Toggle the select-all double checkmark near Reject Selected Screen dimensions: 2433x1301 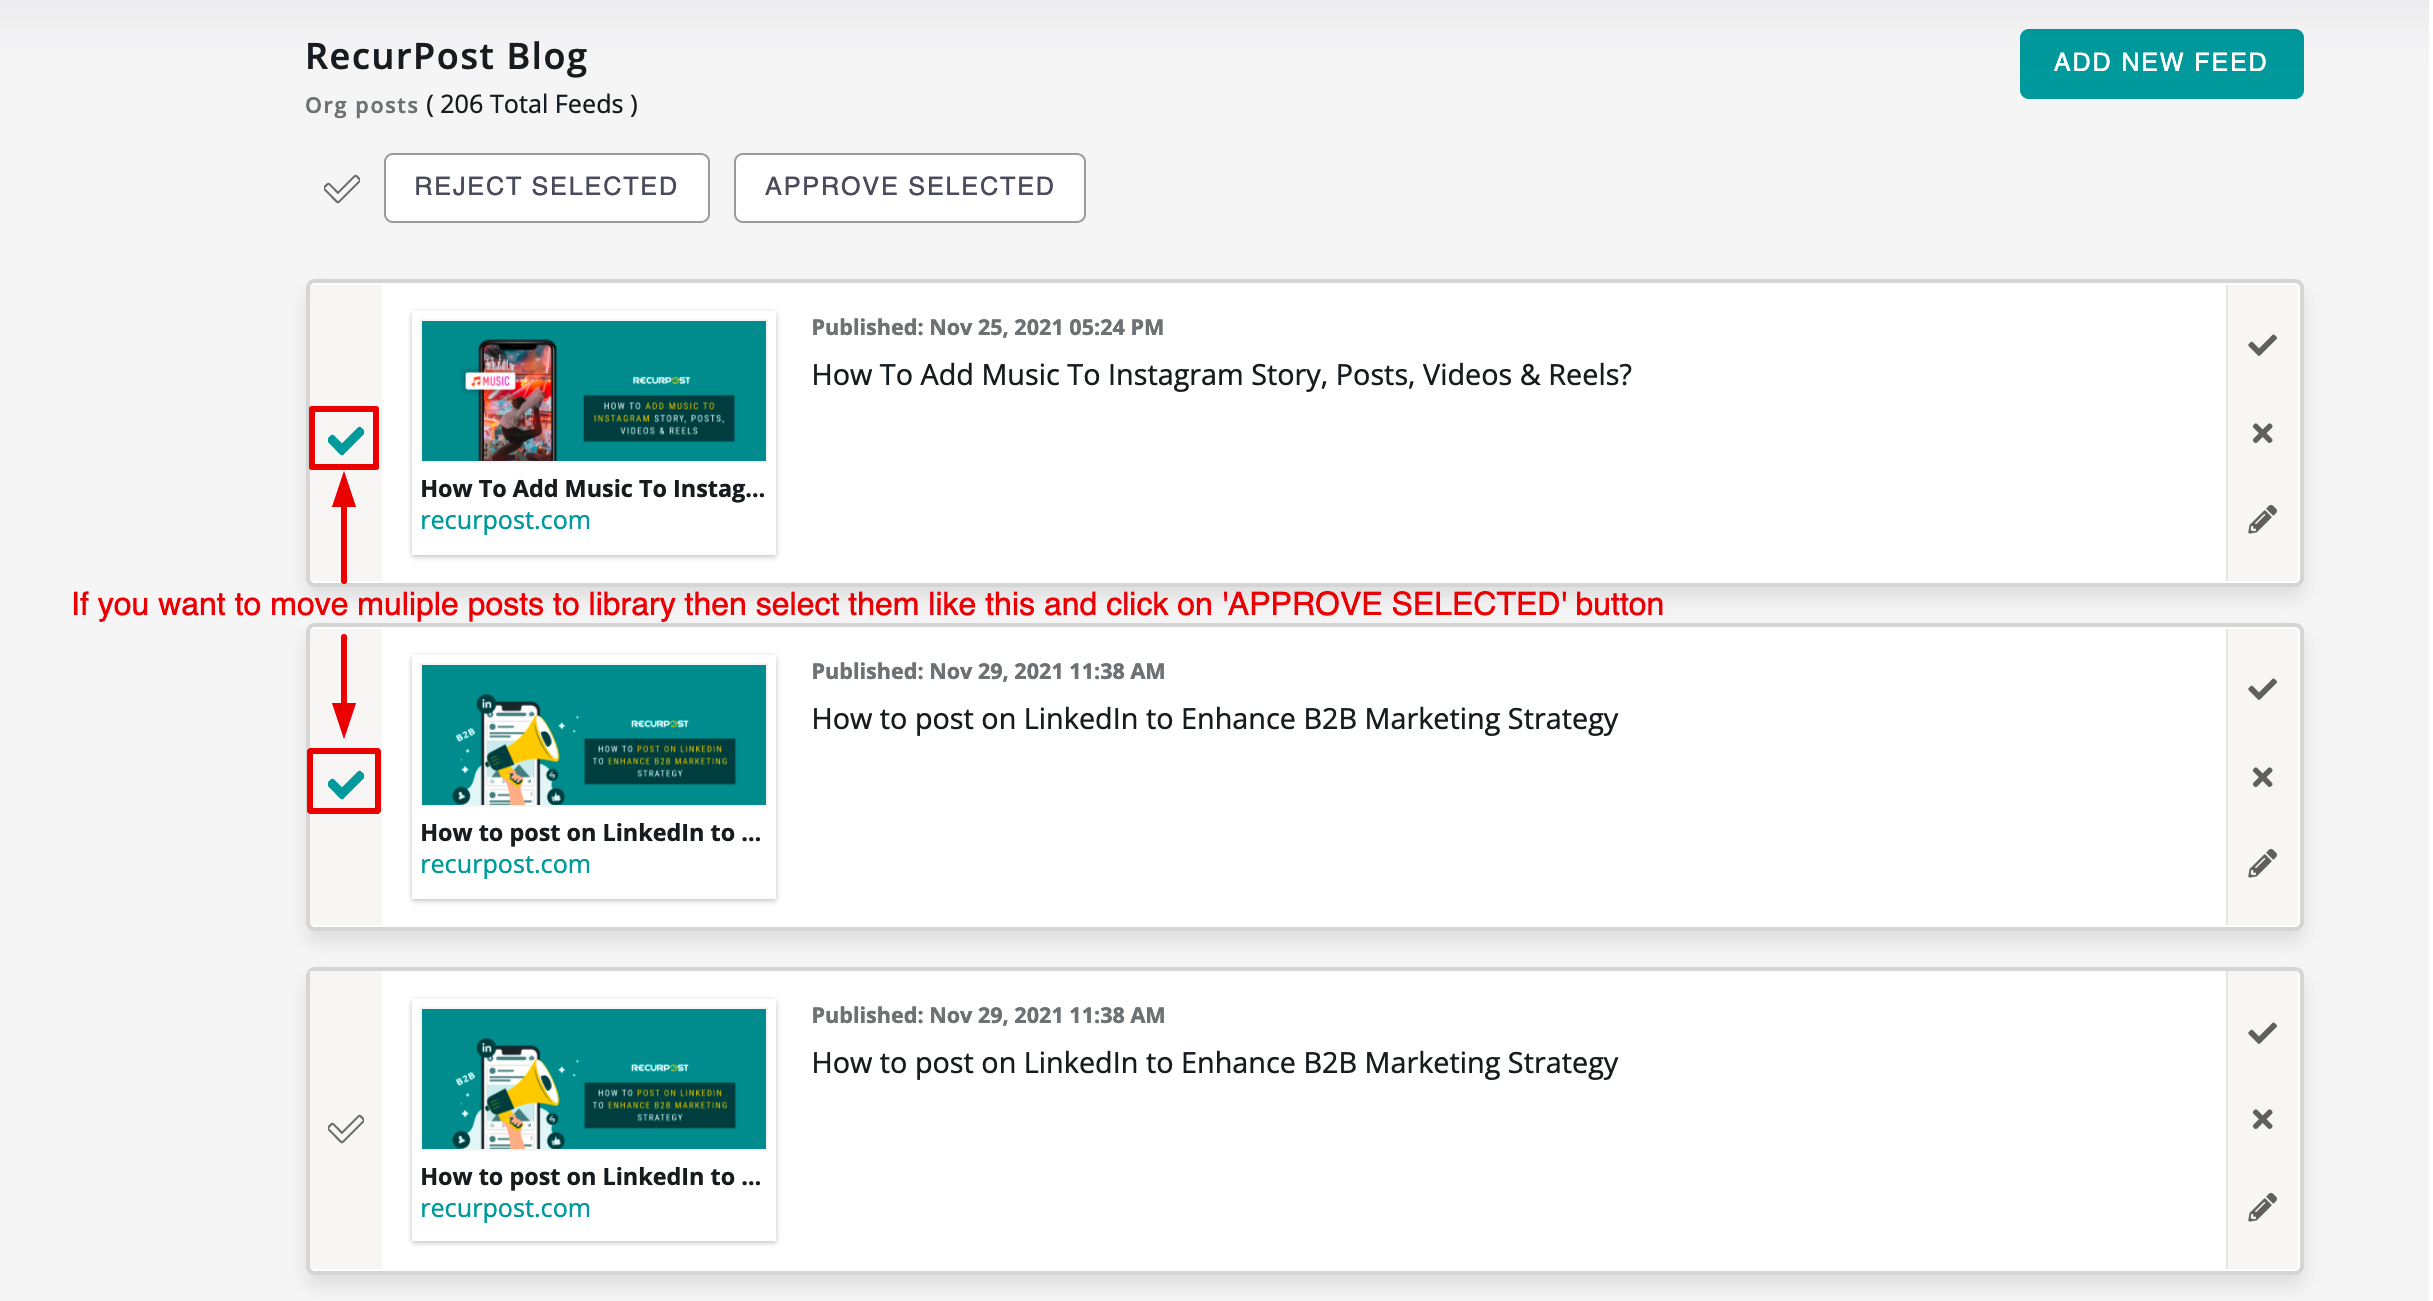[x=341, y=188]
